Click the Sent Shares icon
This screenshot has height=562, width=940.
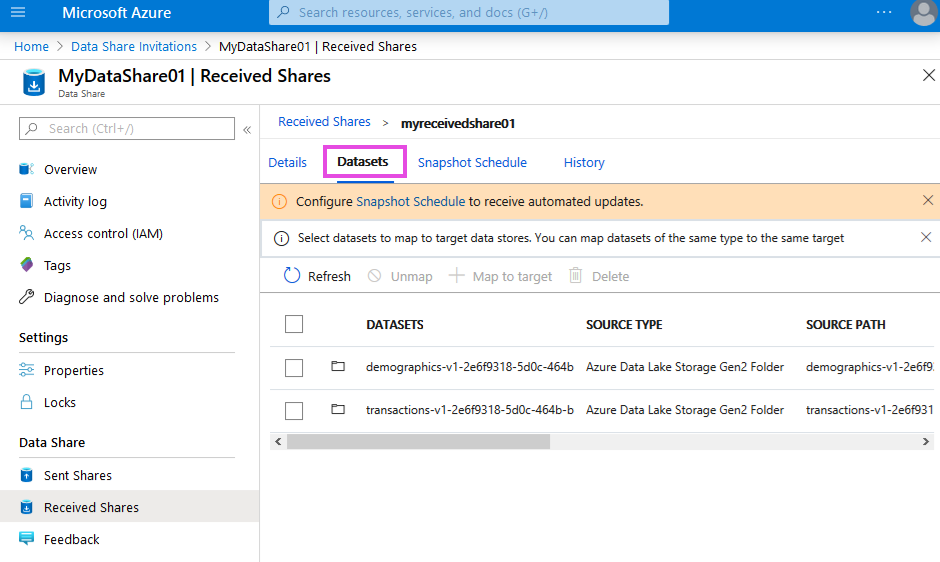[x=26, y=475]
